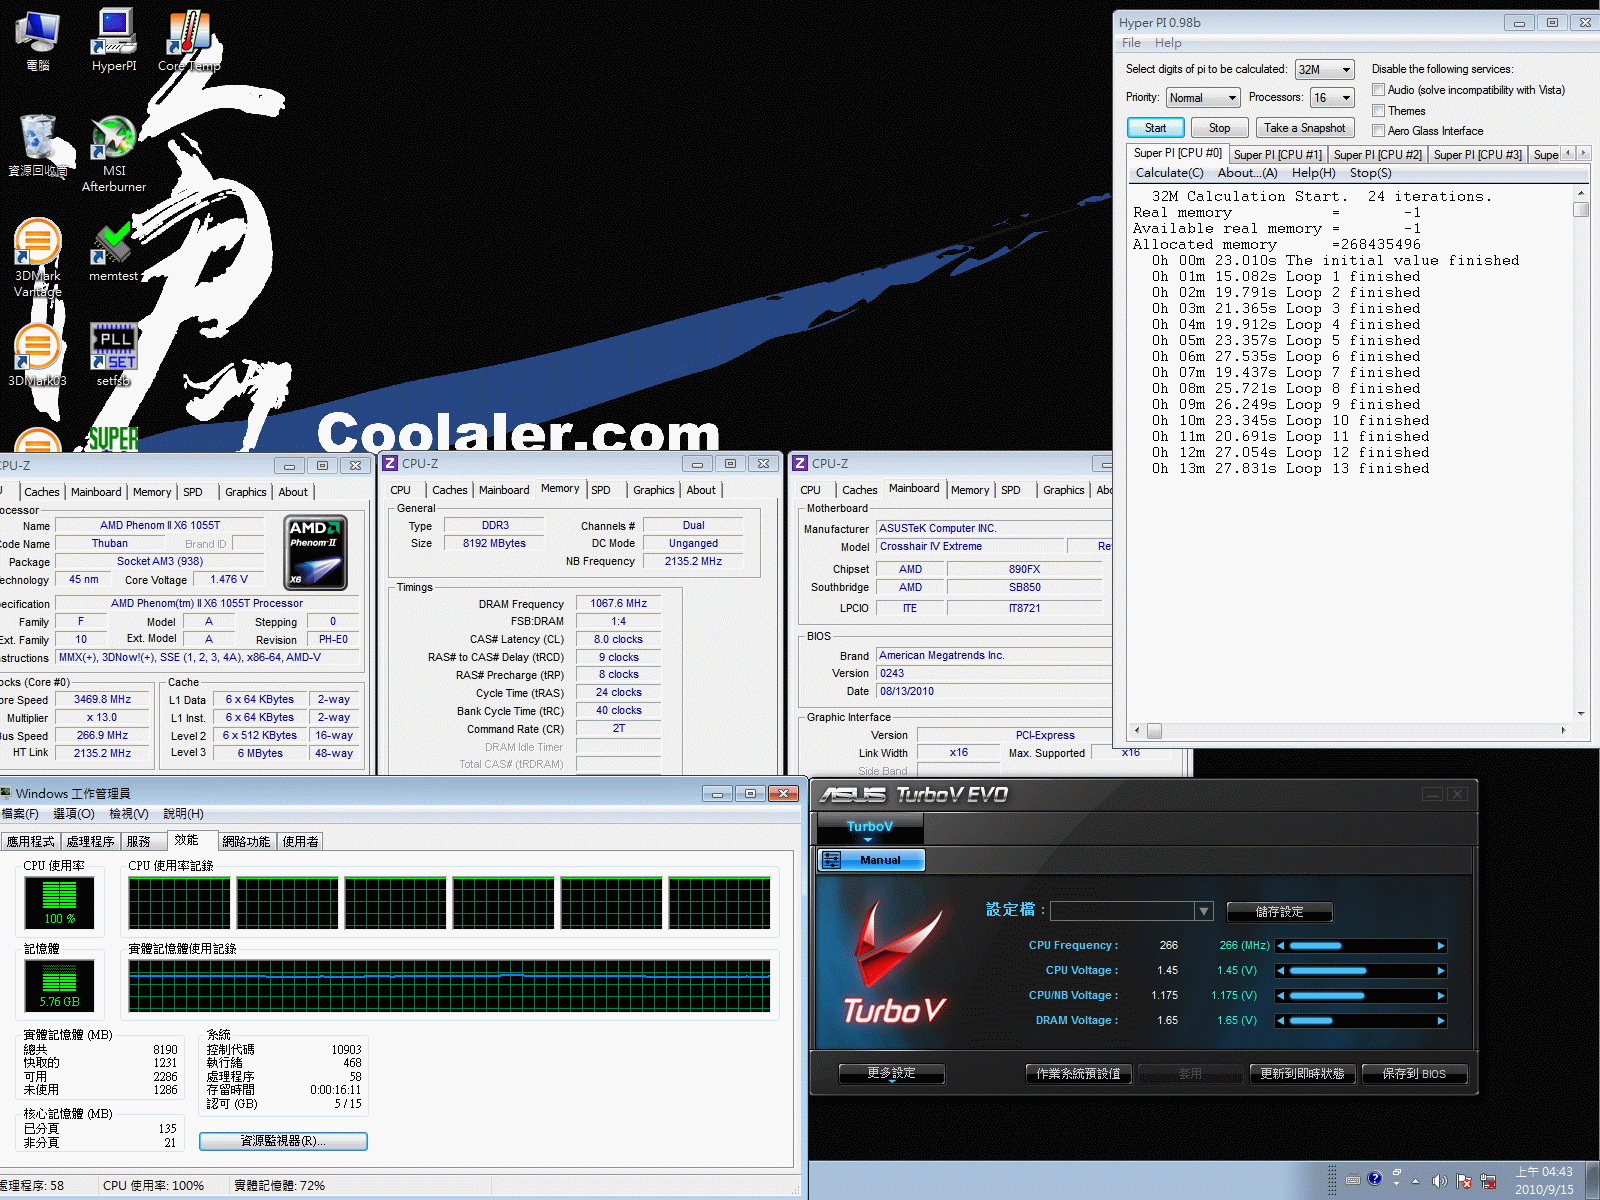Viewport: 1600px width, 1200px height.
Task: Click the AMD Phenom II logo in CPU-Z
Action: 316,552
